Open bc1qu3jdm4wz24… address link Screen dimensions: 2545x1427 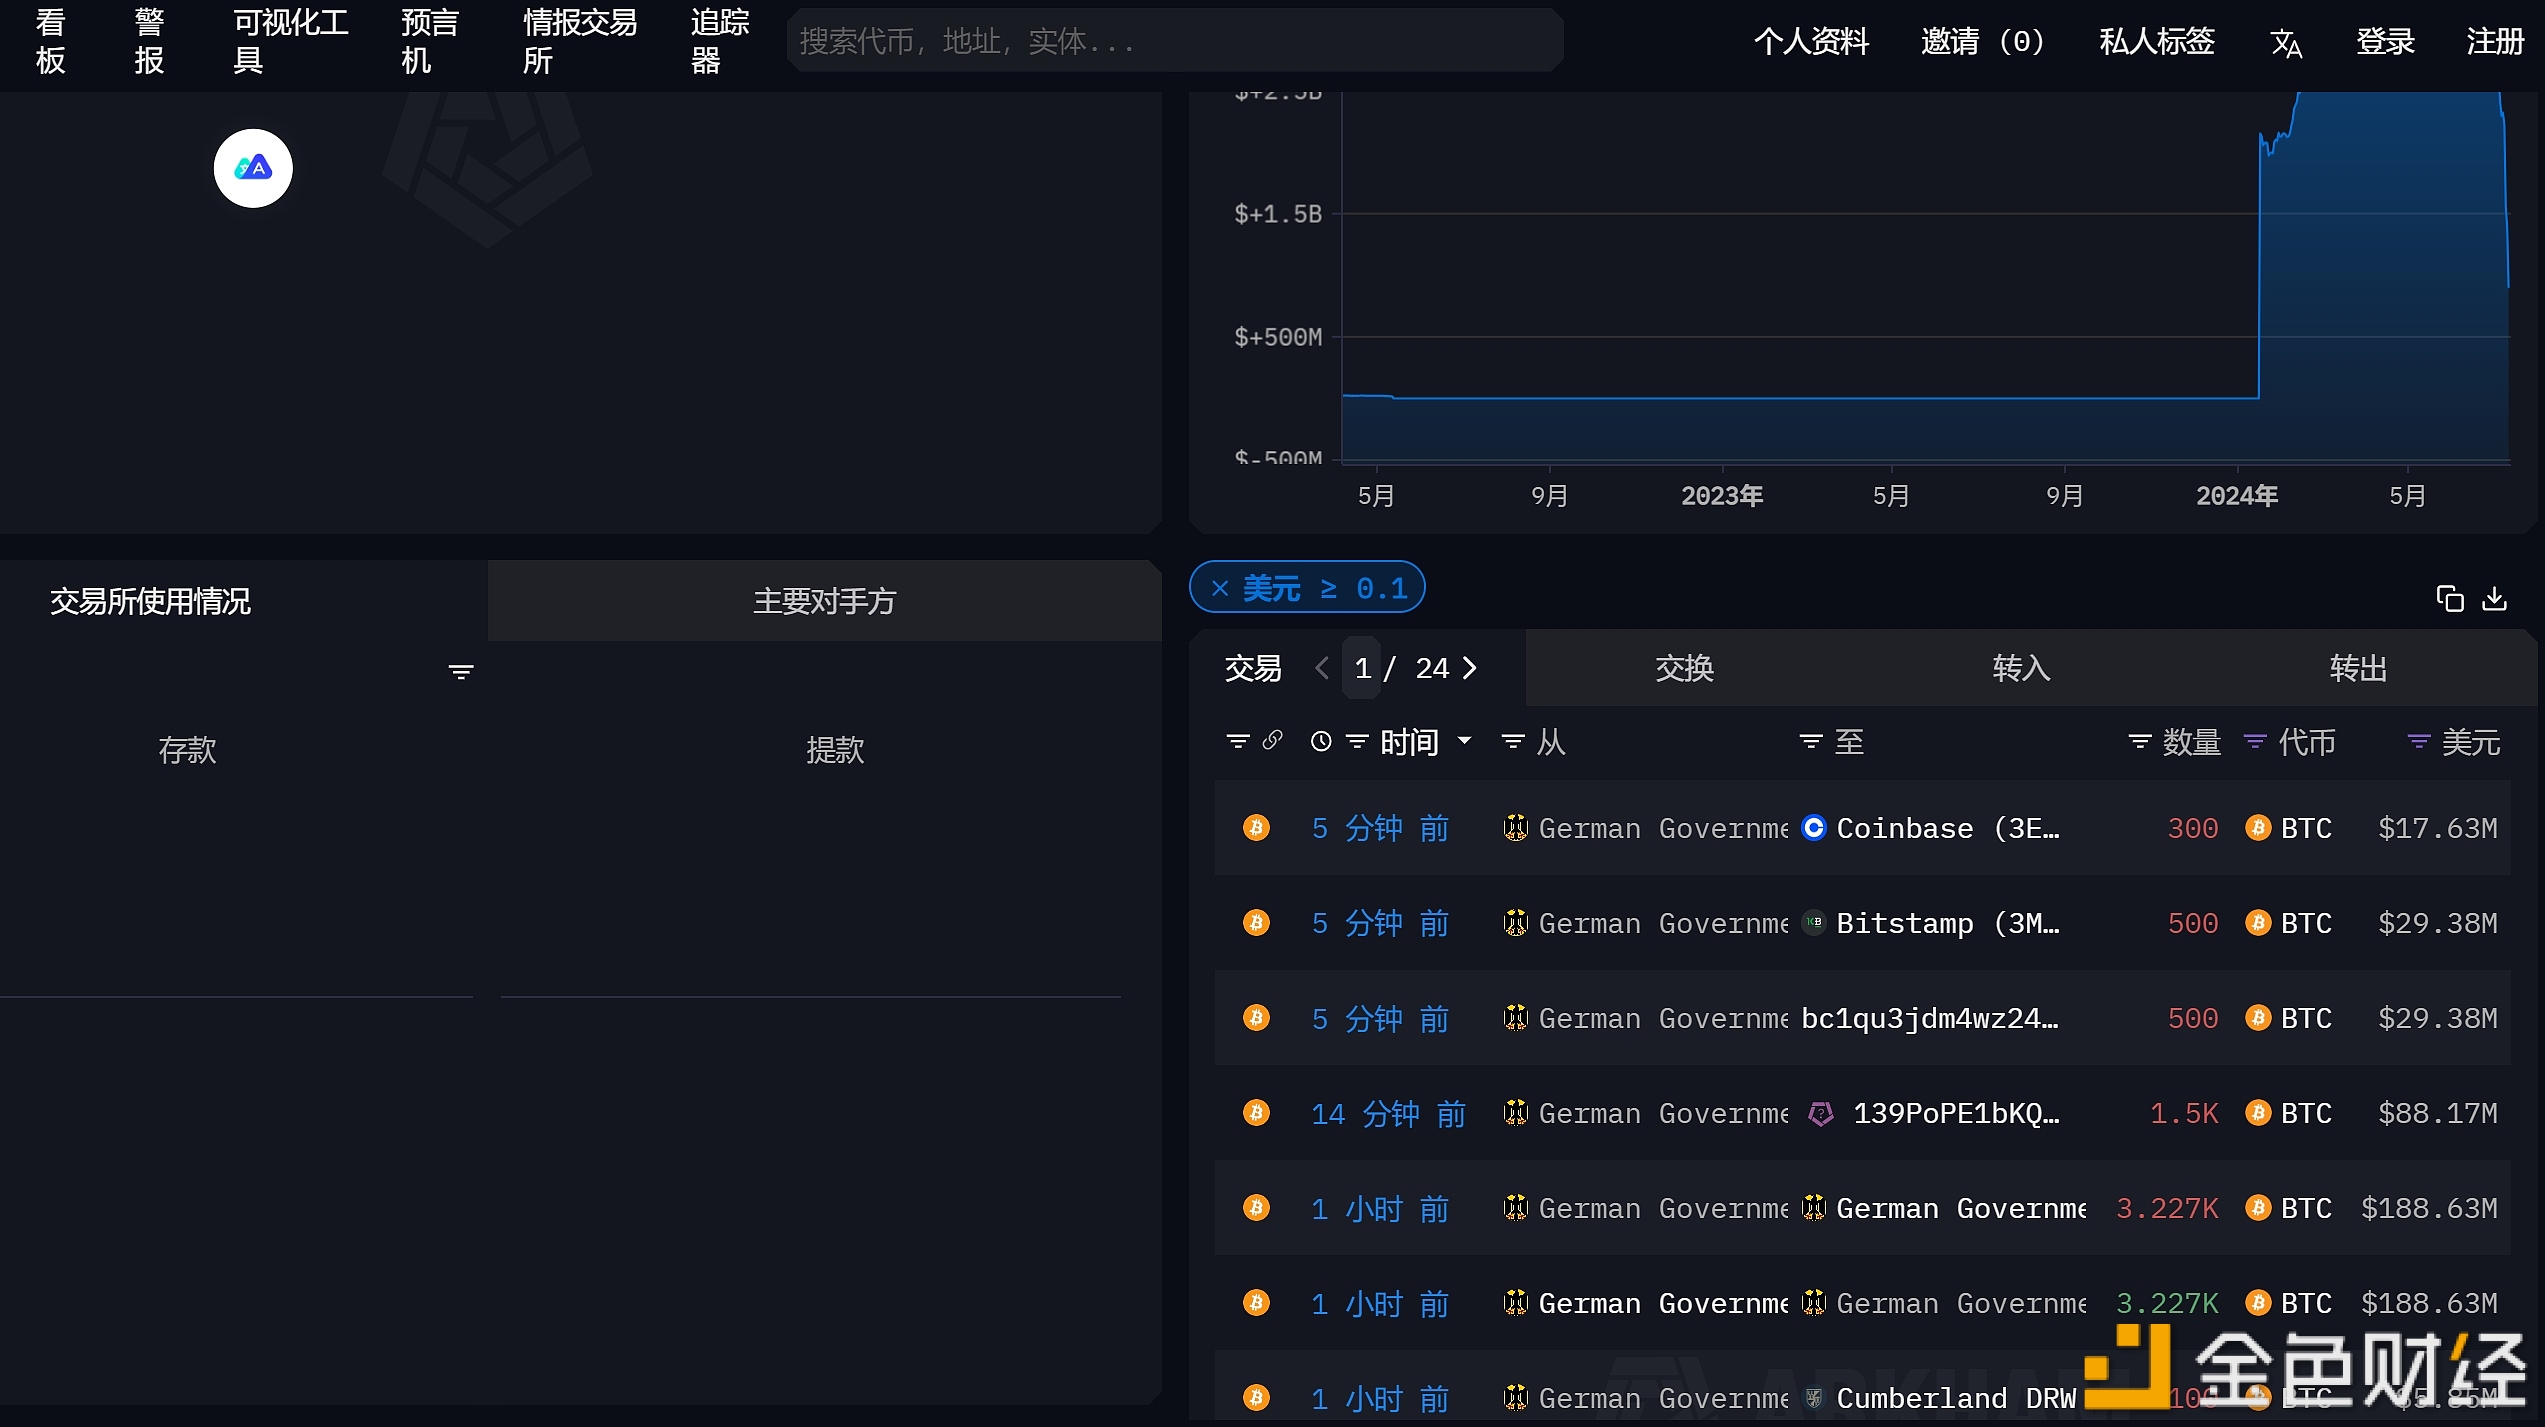[1930, 1018]
